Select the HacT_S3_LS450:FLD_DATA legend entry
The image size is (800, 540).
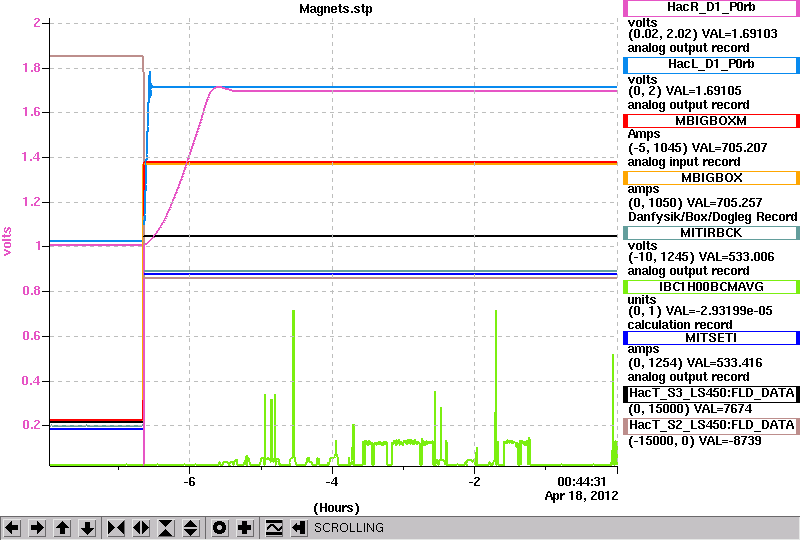tap(711, 394)
